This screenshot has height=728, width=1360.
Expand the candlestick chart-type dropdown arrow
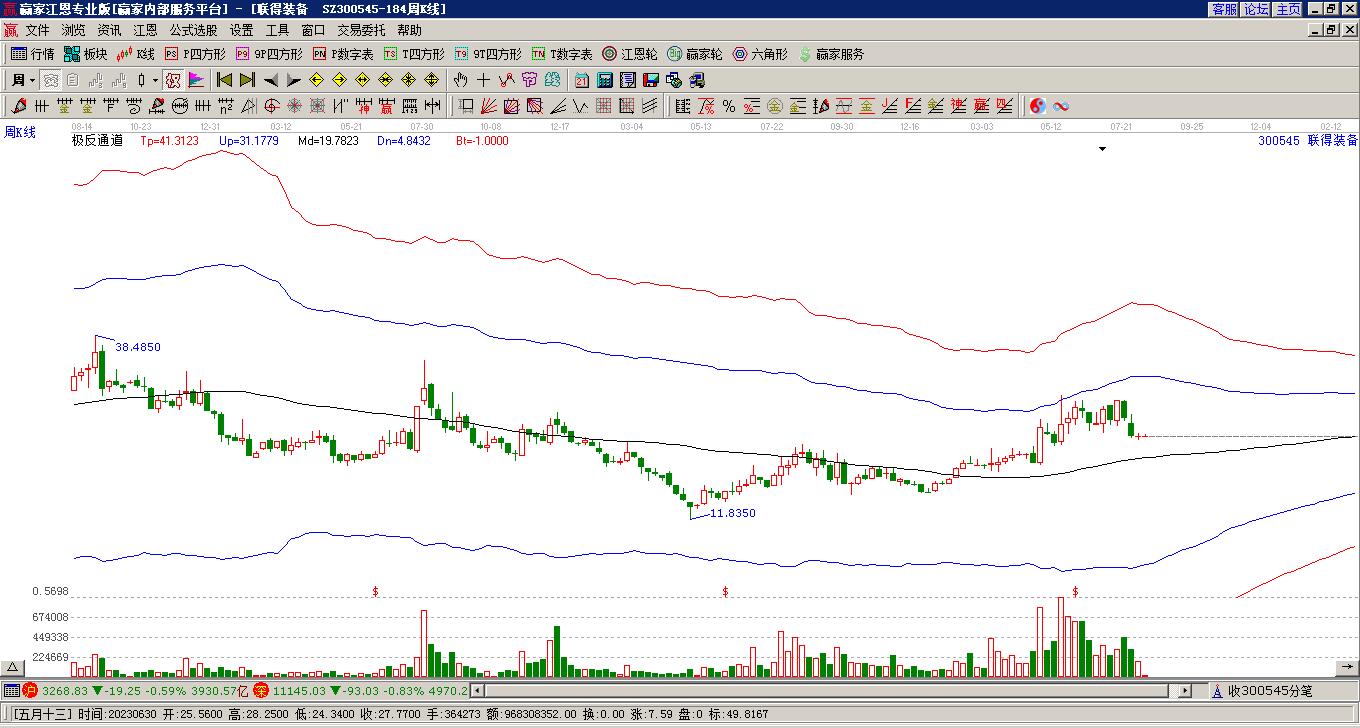(x=155, y=80)
